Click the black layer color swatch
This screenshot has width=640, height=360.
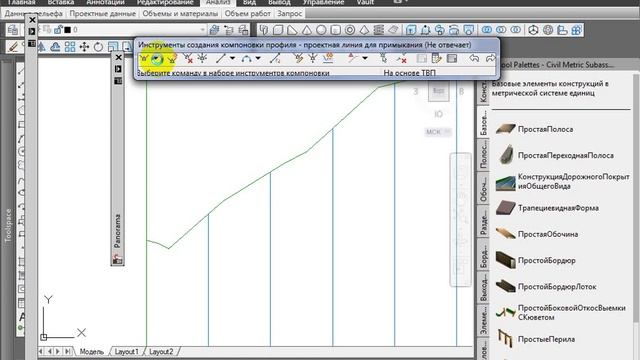pyautogui.click(x=68, y=30)
